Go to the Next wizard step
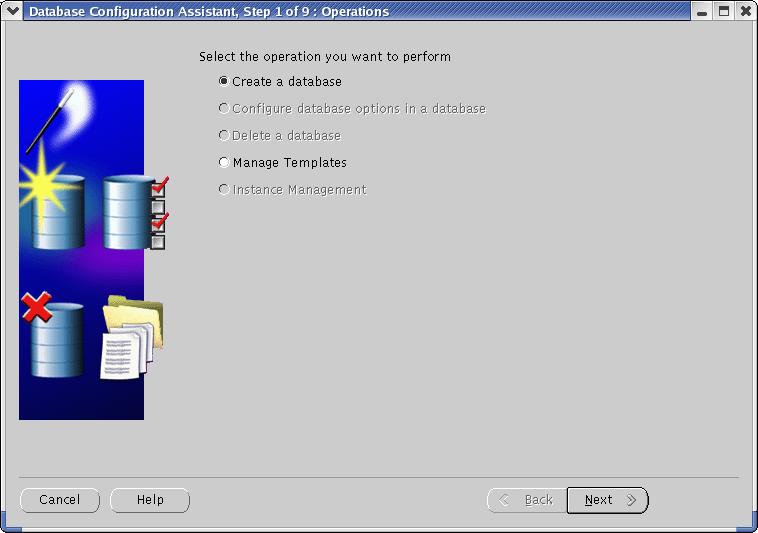 (x=607, y=500)
